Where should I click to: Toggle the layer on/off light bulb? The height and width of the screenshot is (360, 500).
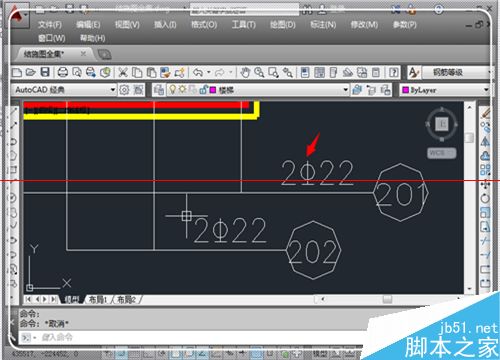coord(173,89)
